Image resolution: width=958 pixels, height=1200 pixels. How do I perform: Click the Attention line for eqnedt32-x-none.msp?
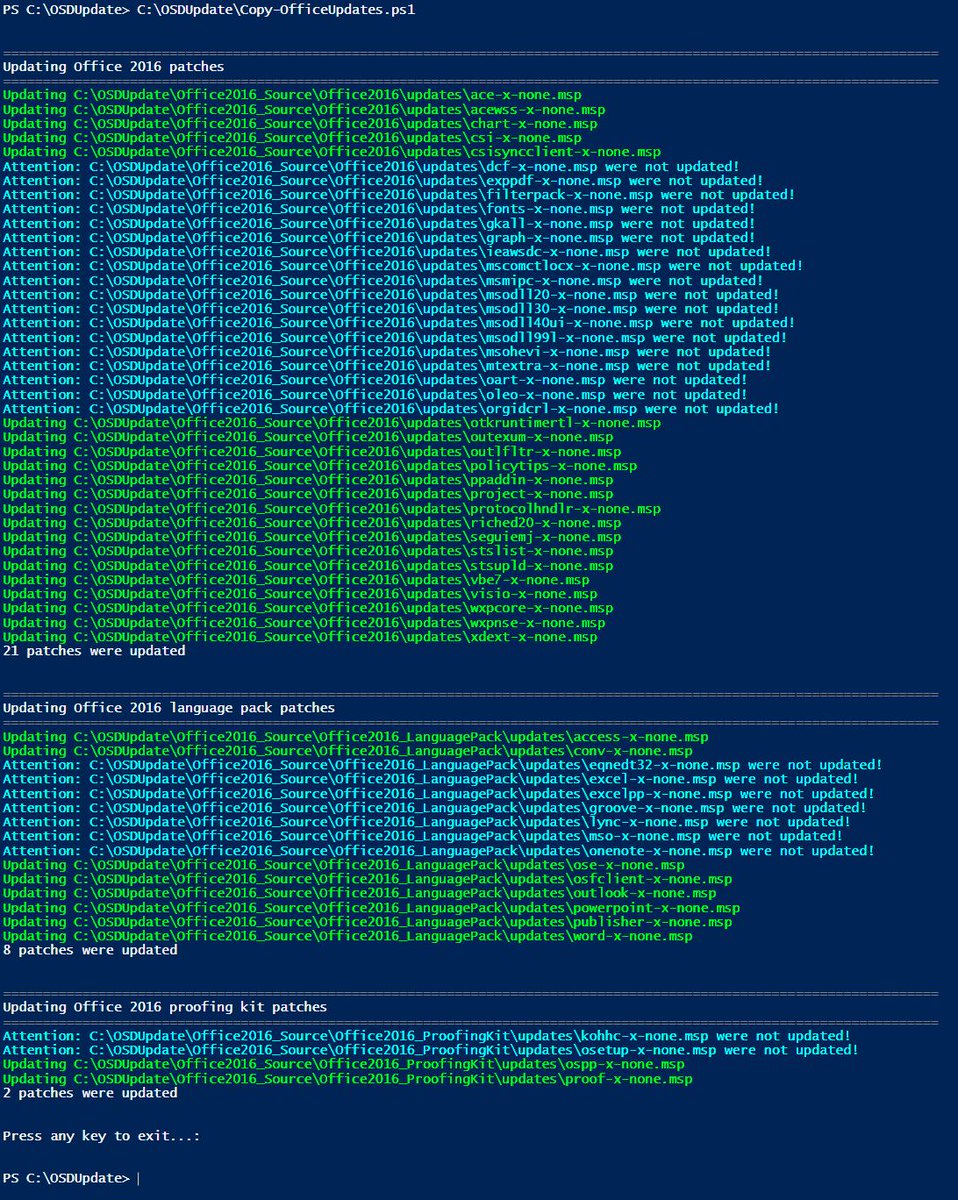tap(442, 765)
